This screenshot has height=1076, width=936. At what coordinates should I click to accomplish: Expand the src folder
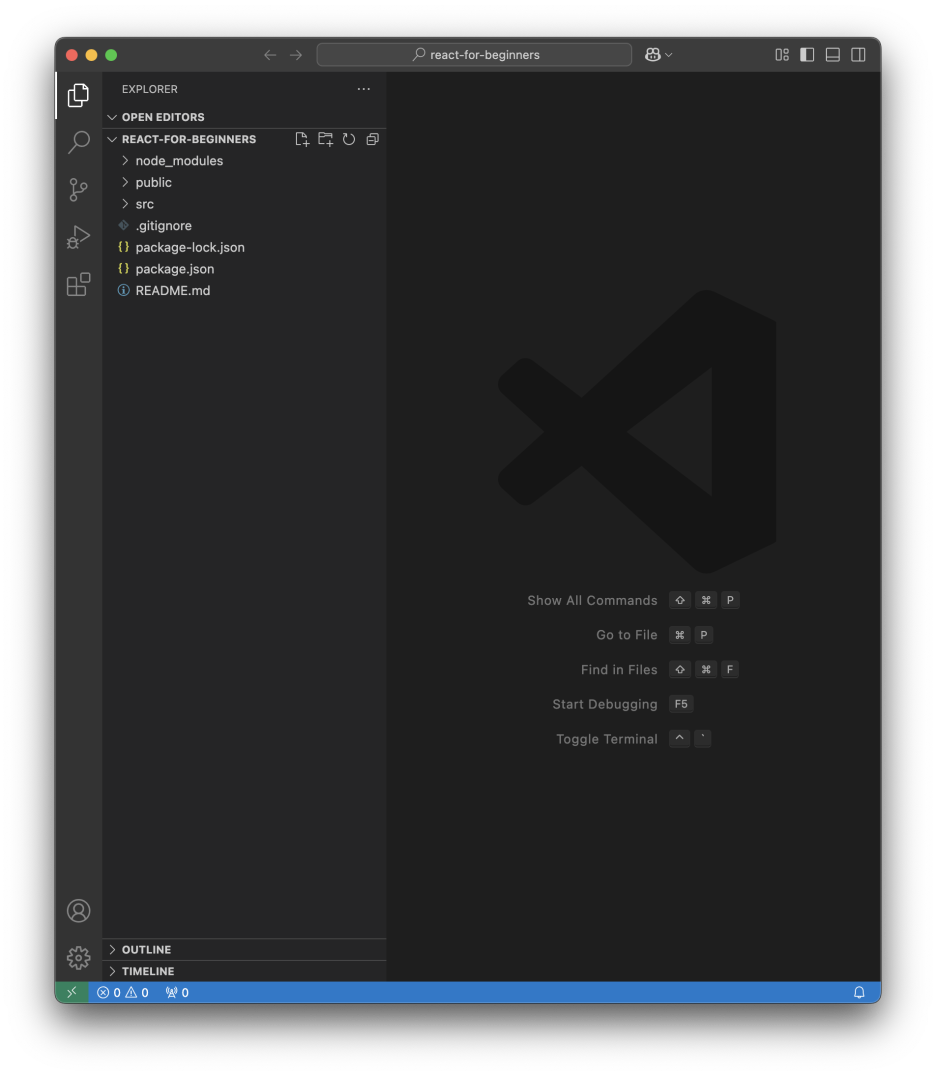click(x=244, y=204)
